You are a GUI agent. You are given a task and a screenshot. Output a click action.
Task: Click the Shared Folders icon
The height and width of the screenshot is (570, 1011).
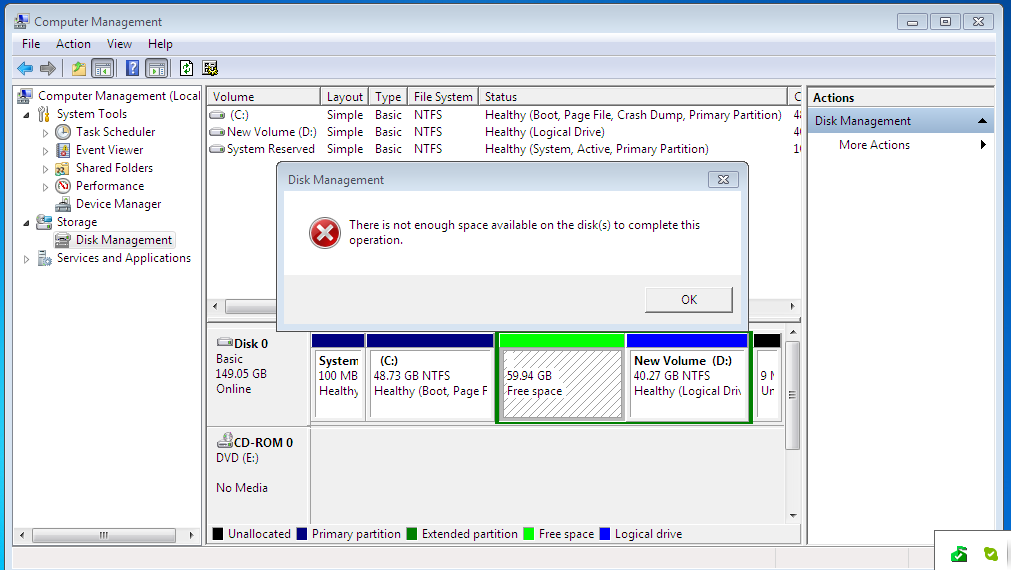point(63,168)
